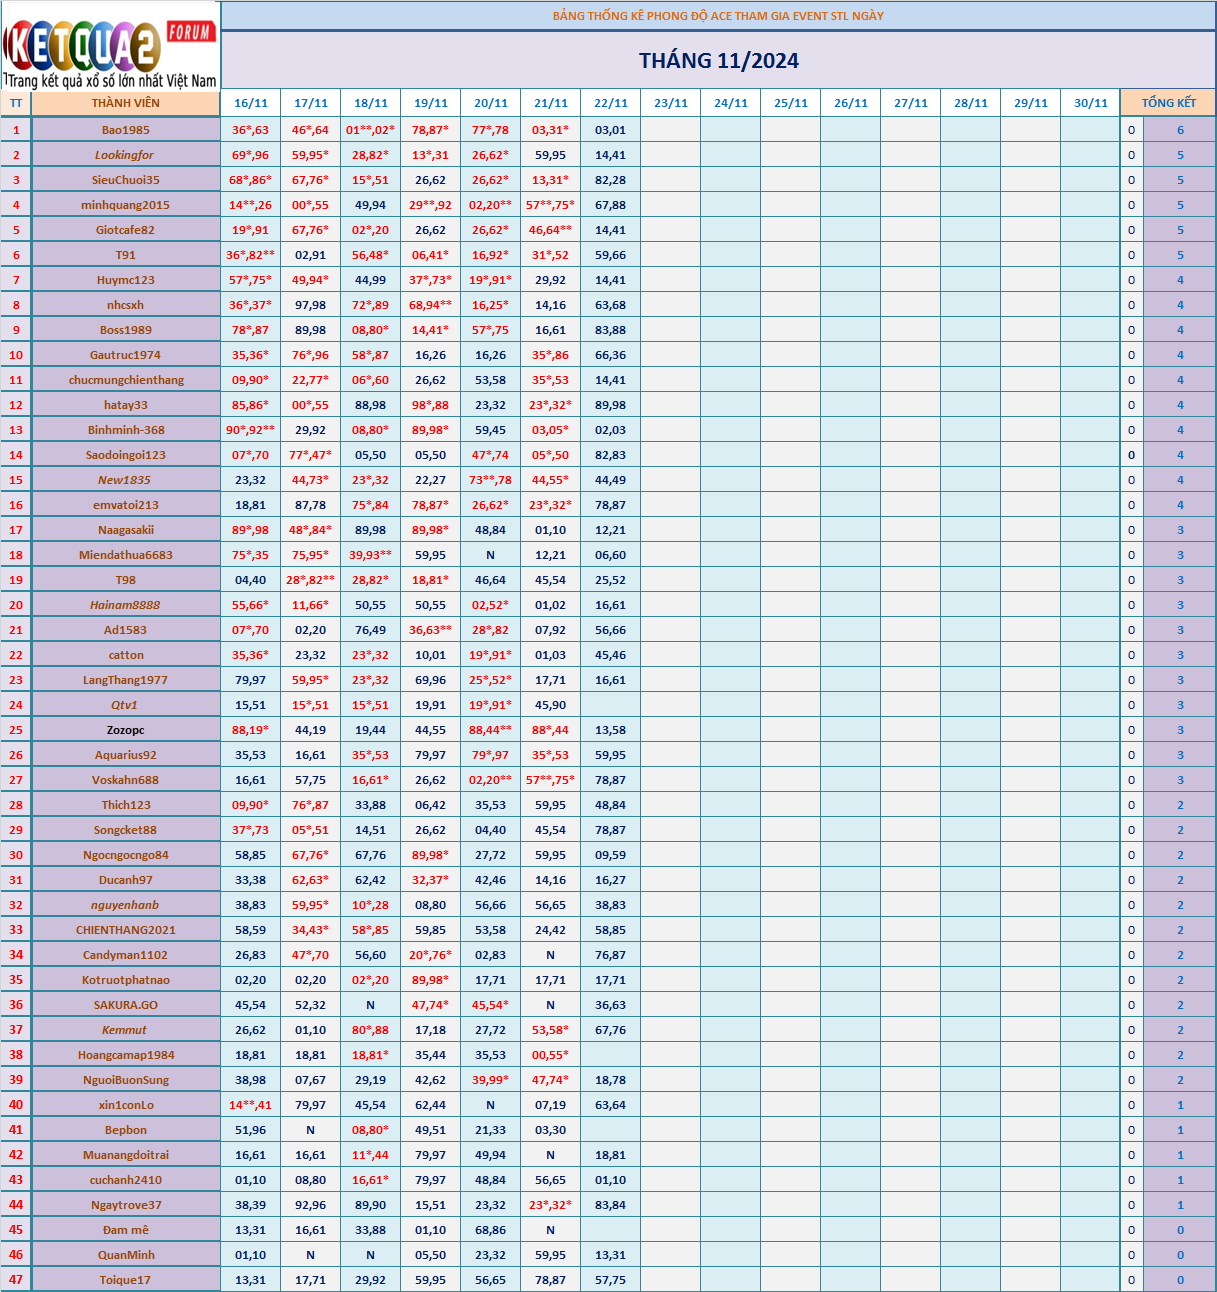This screenshot has height=1292, width=1217.
Task: Select member name nhcsxh
Action: [x=126, y=305]
